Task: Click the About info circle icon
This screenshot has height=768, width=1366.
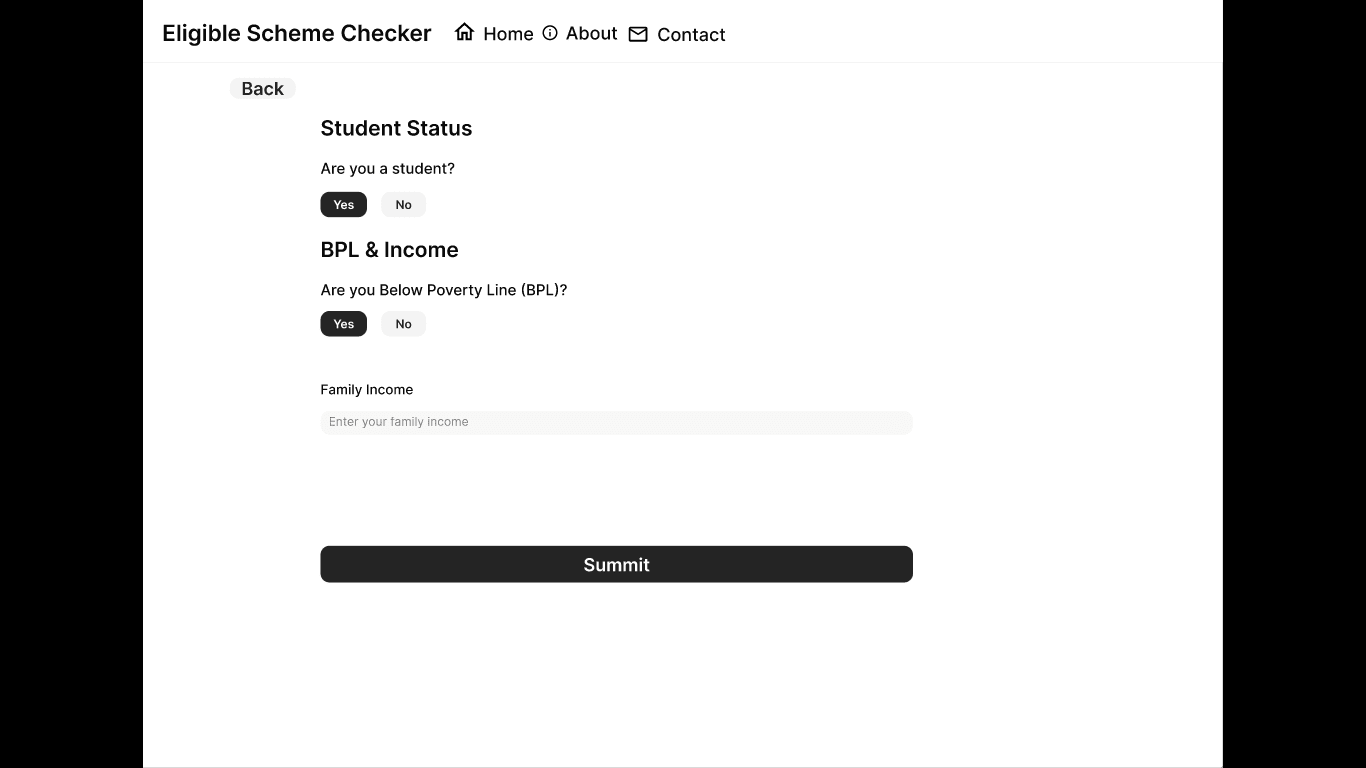Action: click(550, 33)
